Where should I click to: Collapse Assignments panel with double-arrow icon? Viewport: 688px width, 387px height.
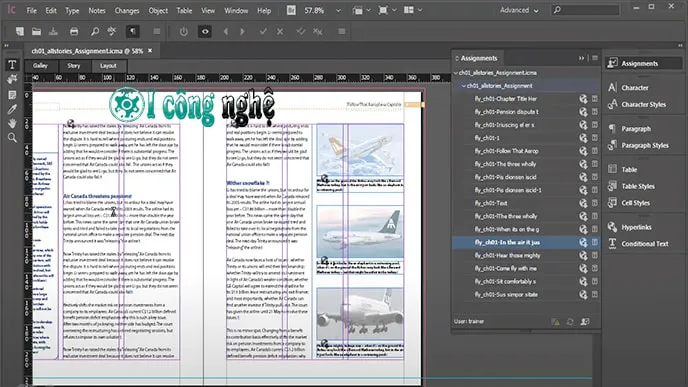(581, 58)
